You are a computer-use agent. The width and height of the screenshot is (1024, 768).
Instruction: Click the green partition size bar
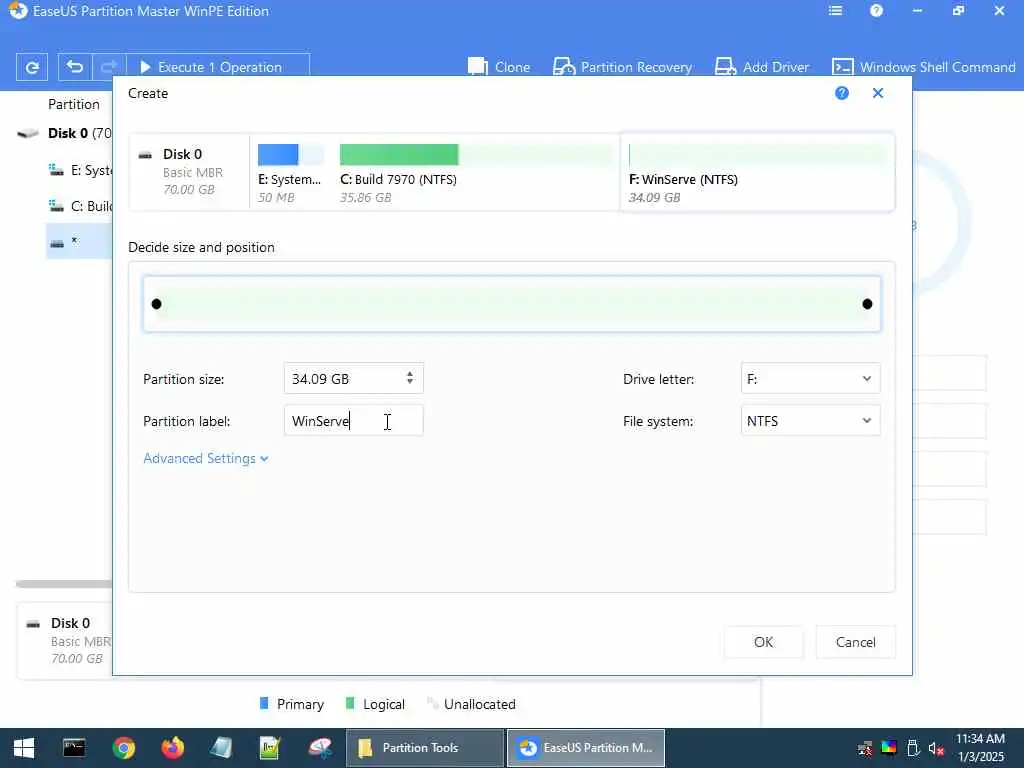(512, 304)
